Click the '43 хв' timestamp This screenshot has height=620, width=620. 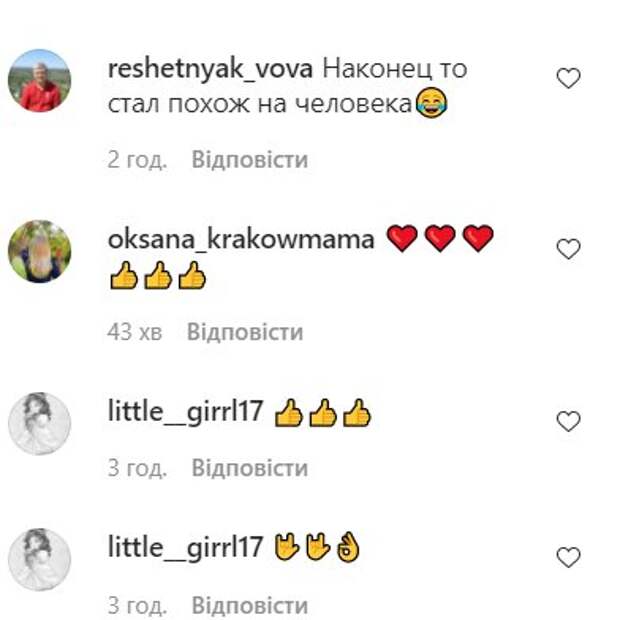pyautogui.click(x=134, y=331)
